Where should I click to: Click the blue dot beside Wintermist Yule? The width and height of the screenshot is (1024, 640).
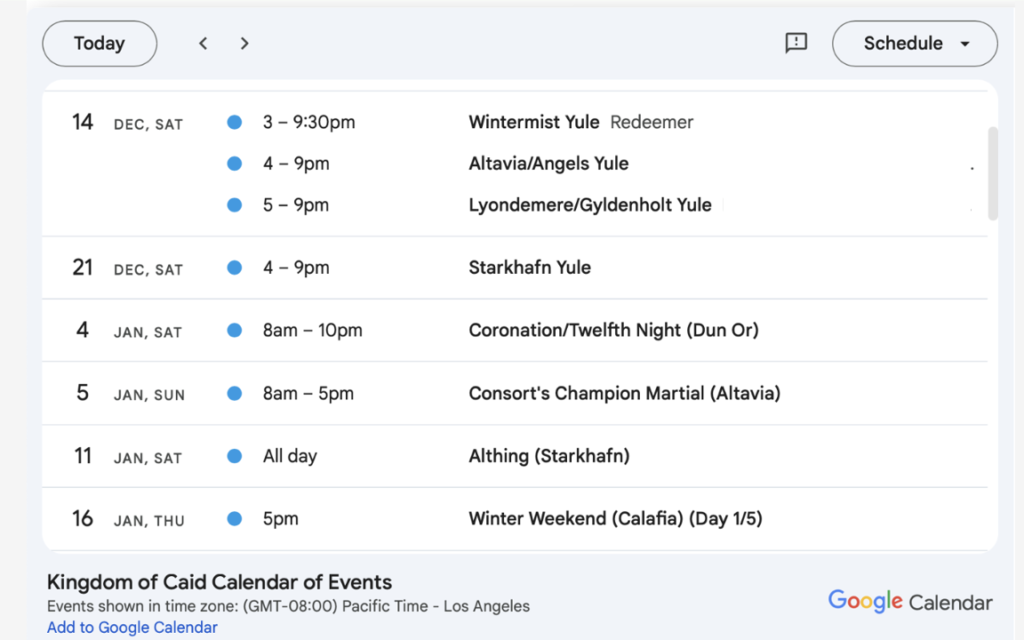click(x=234, y=122)
